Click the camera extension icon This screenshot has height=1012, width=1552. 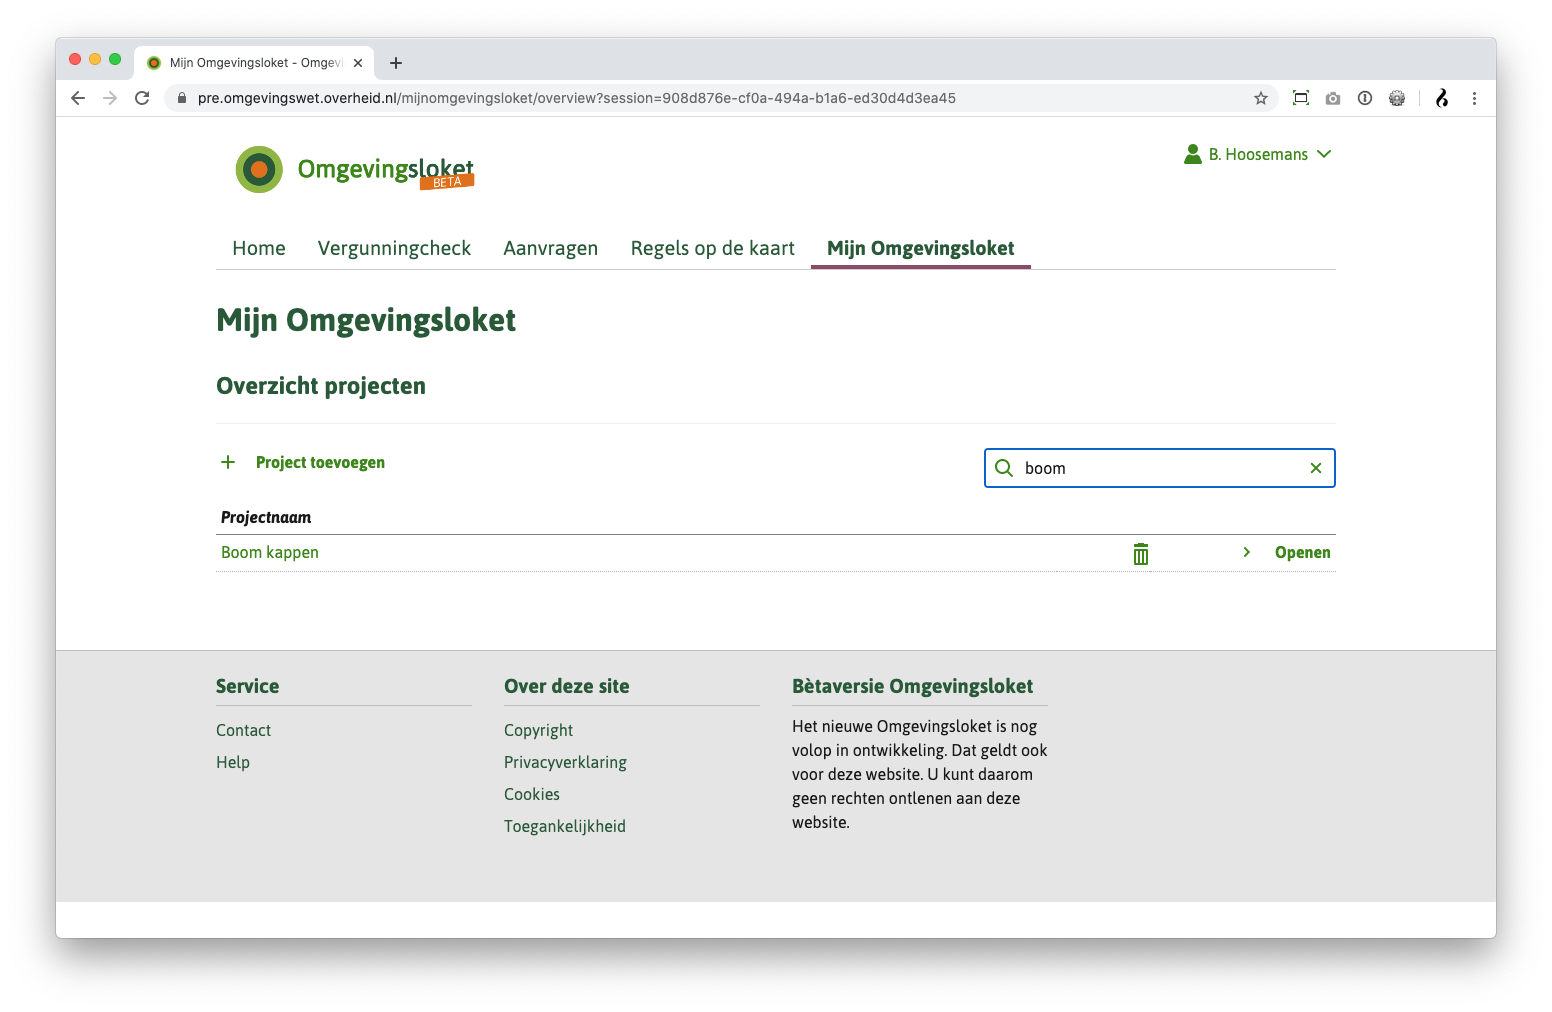pyautogui.click(x=1333, y=98)
